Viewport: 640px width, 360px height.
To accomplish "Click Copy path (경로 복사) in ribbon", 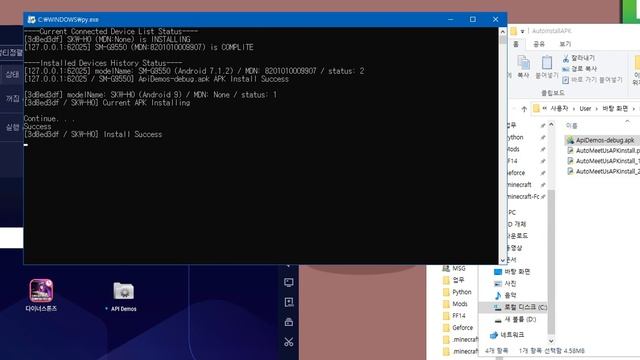I will pos(579,69).
